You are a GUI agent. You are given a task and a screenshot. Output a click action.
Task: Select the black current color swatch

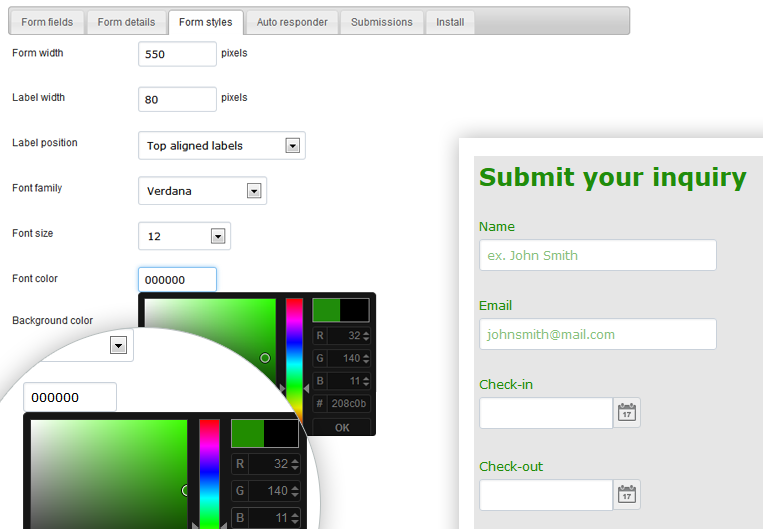pos(354,310)
